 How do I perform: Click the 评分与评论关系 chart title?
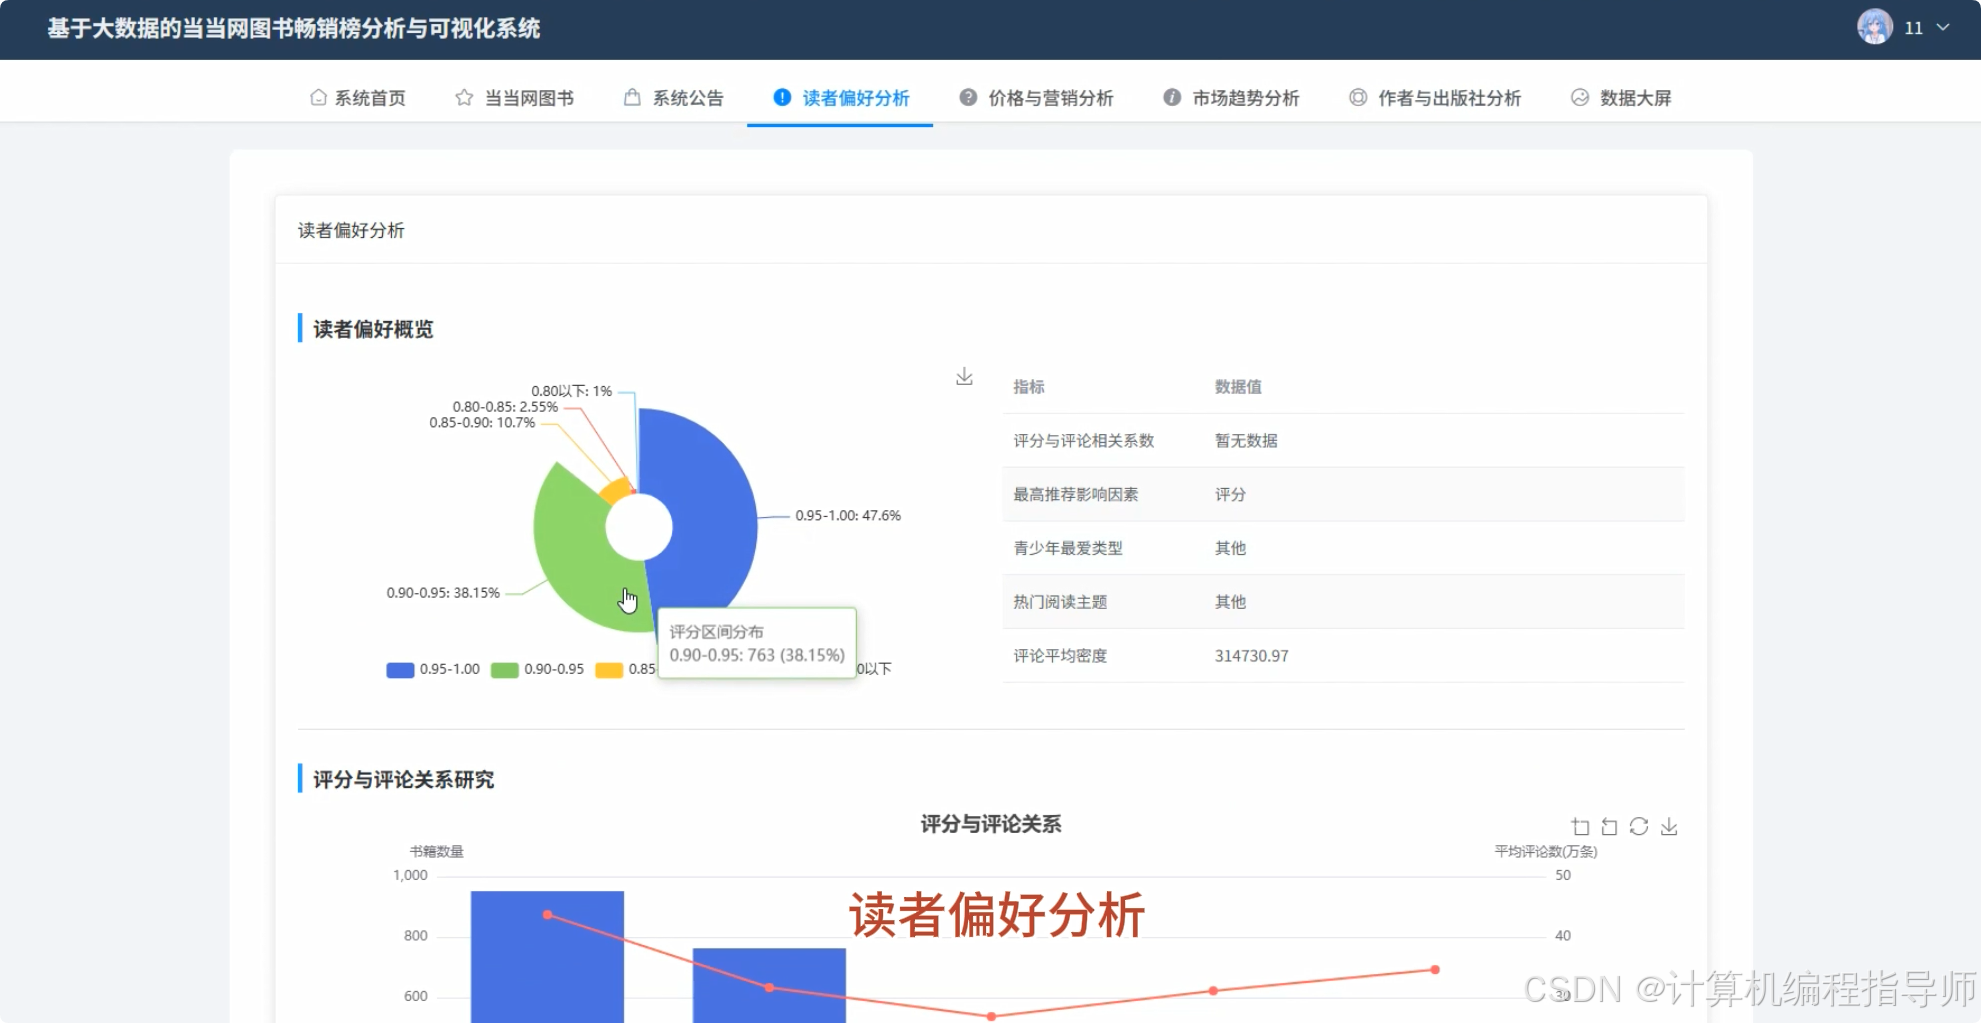tap(991, 824)
